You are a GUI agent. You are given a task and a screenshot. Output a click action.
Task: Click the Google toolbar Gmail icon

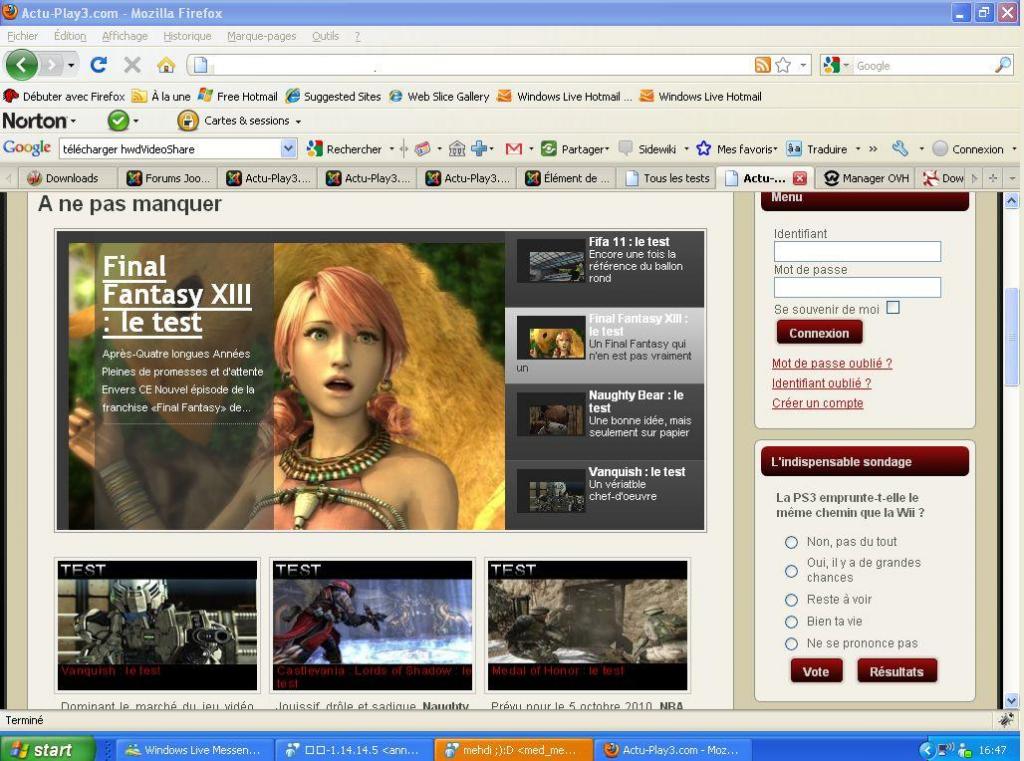point(514,149)
